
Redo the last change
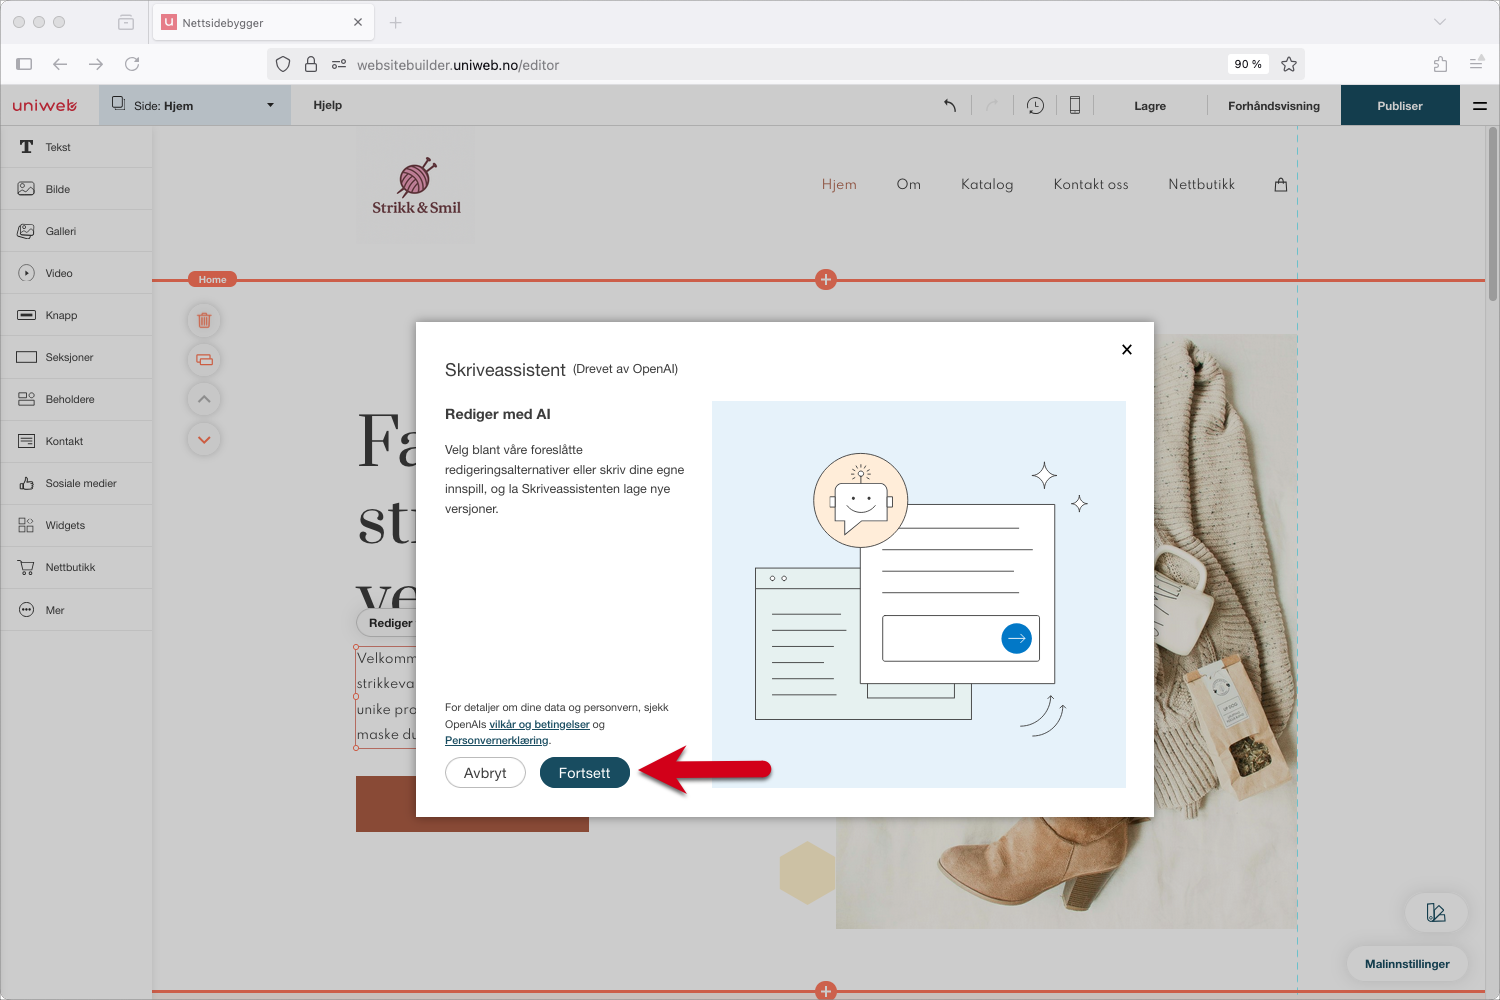[992, 105]
